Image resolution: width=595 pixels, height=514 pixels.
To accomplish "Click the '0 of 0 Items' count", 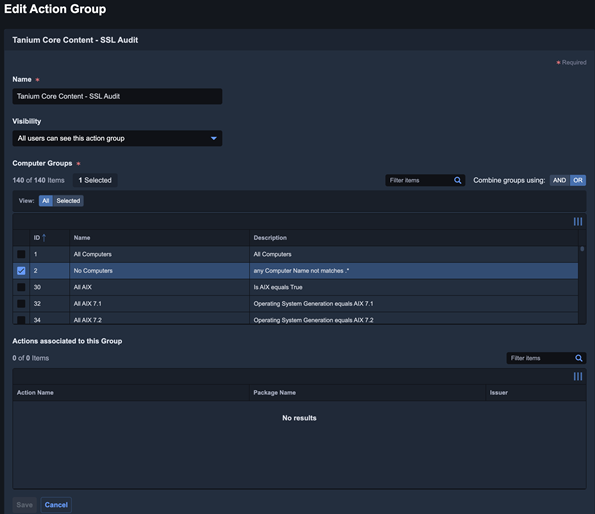I will [31, 358].
